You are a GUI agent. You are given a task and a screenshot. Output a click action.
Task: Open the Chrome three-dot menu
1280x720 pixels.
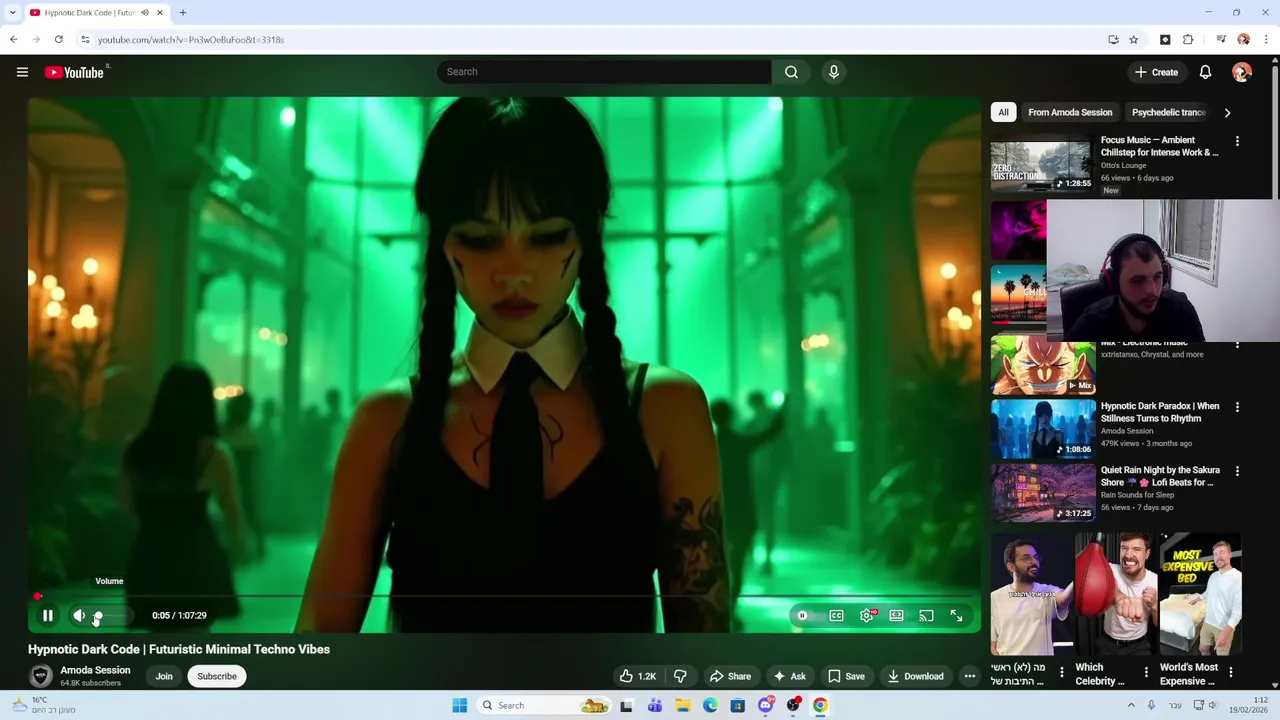click(x=1266, y=39)
